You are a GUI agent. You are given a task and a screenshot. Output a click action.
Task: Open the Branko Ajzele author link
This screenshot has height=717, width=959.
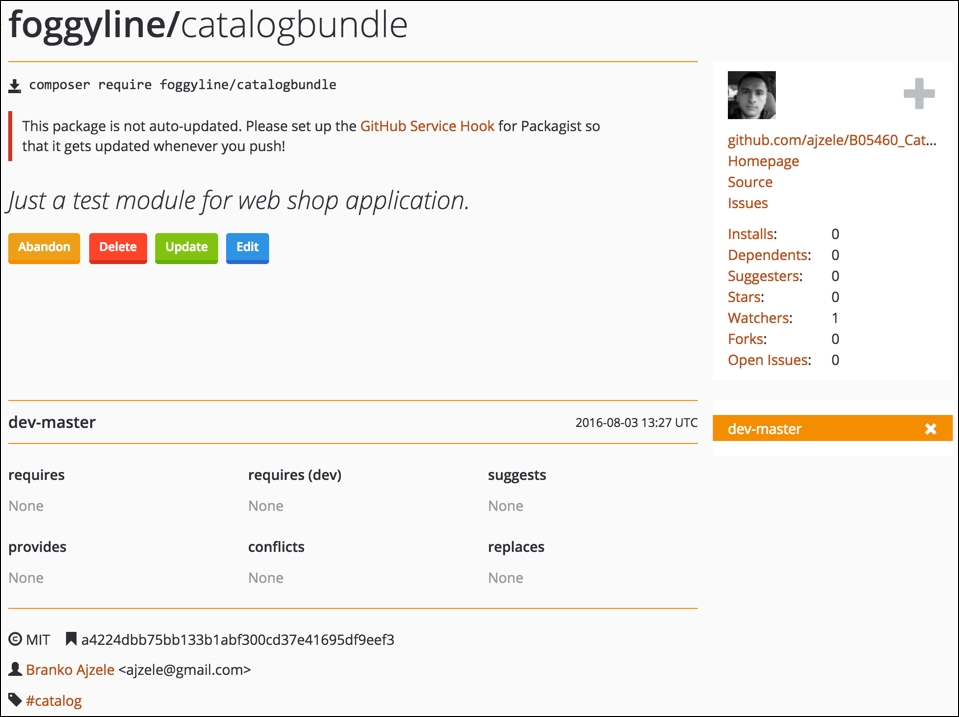click(x=70, y=670)
